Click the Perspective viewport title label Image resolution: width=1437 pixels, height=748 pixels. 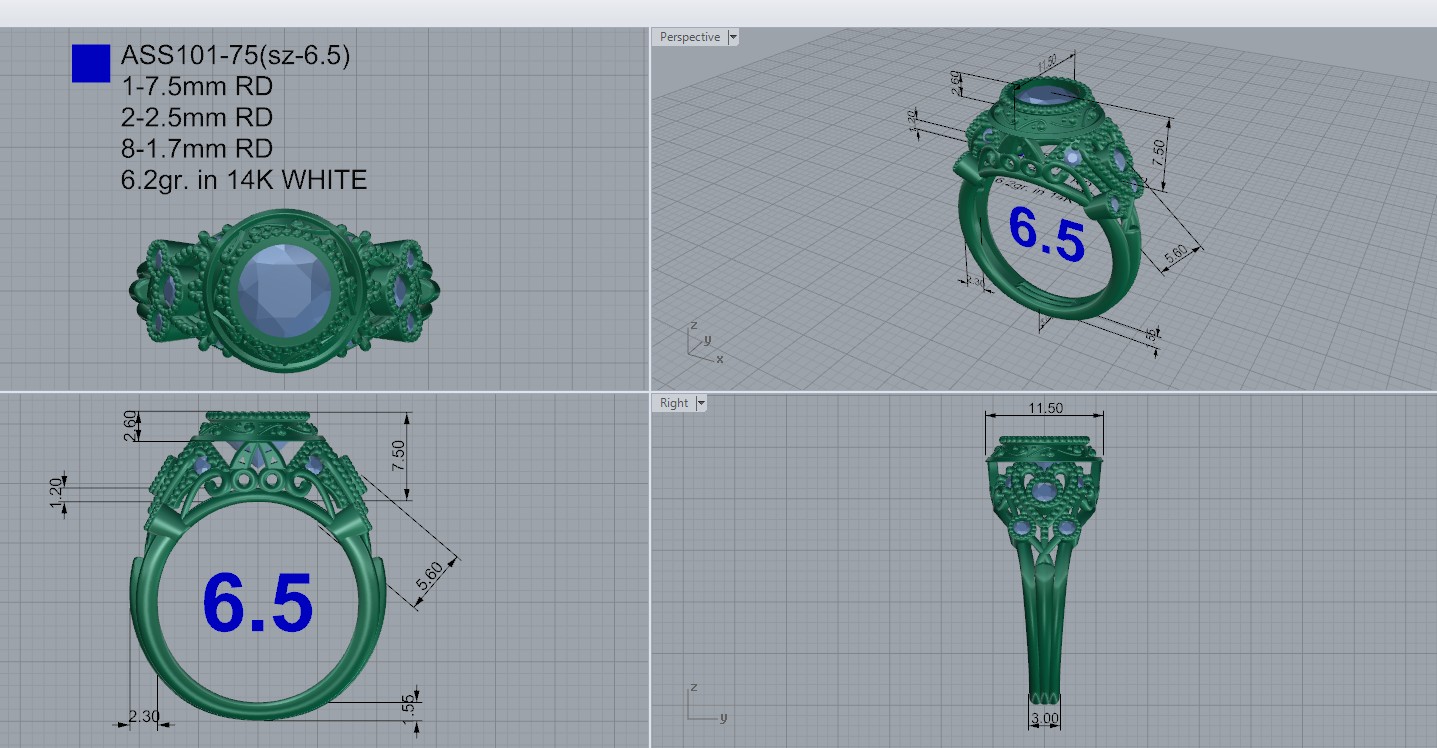click(x=689, y=37)
